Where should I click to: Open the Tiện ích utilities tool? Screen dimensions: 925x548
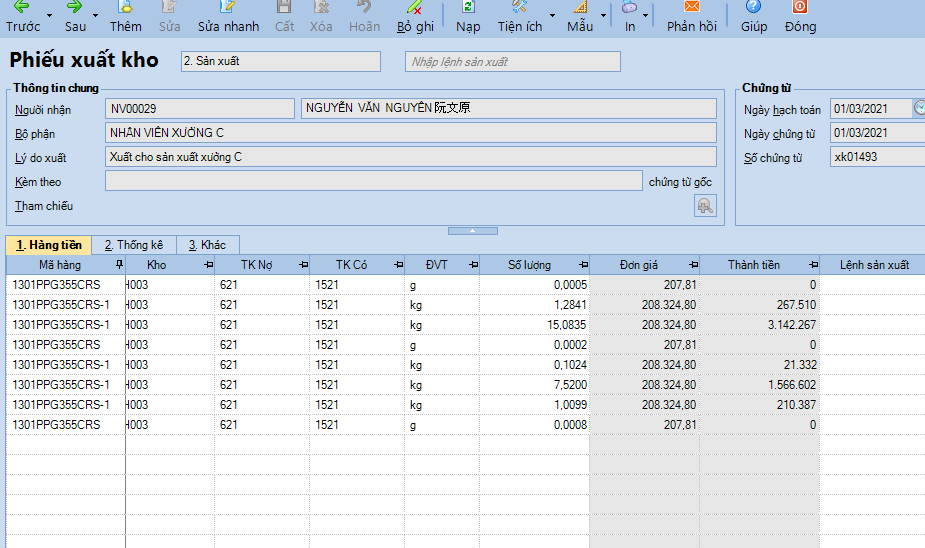point(520,17)
